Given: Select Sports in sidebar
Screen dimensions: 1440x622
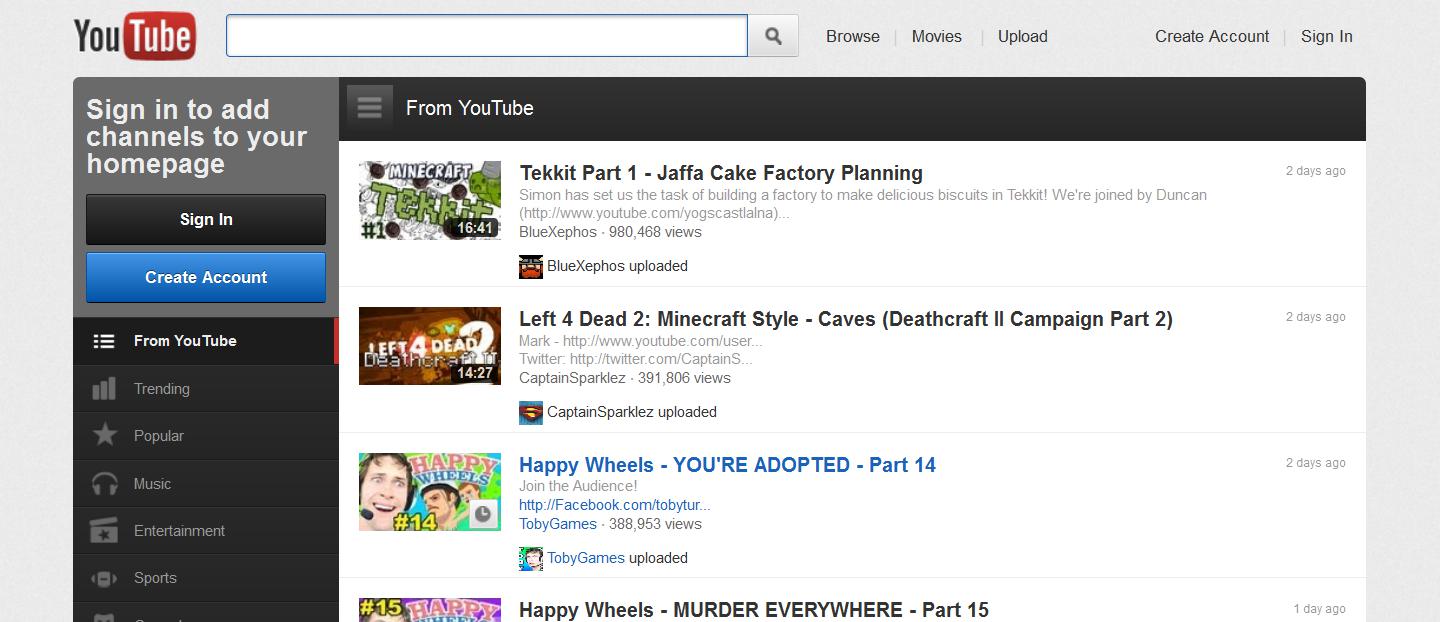Looking at the screenshot, I should (206, 578).
